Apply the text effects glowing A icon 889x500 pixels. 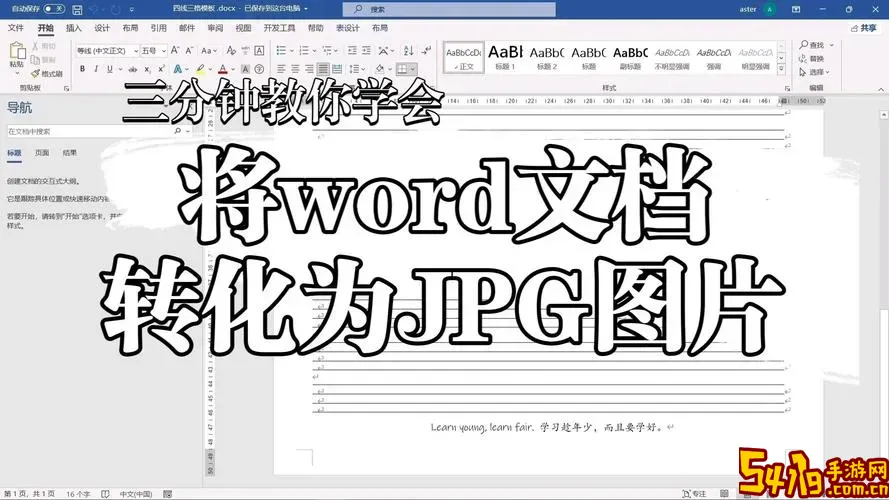[178, 69]
